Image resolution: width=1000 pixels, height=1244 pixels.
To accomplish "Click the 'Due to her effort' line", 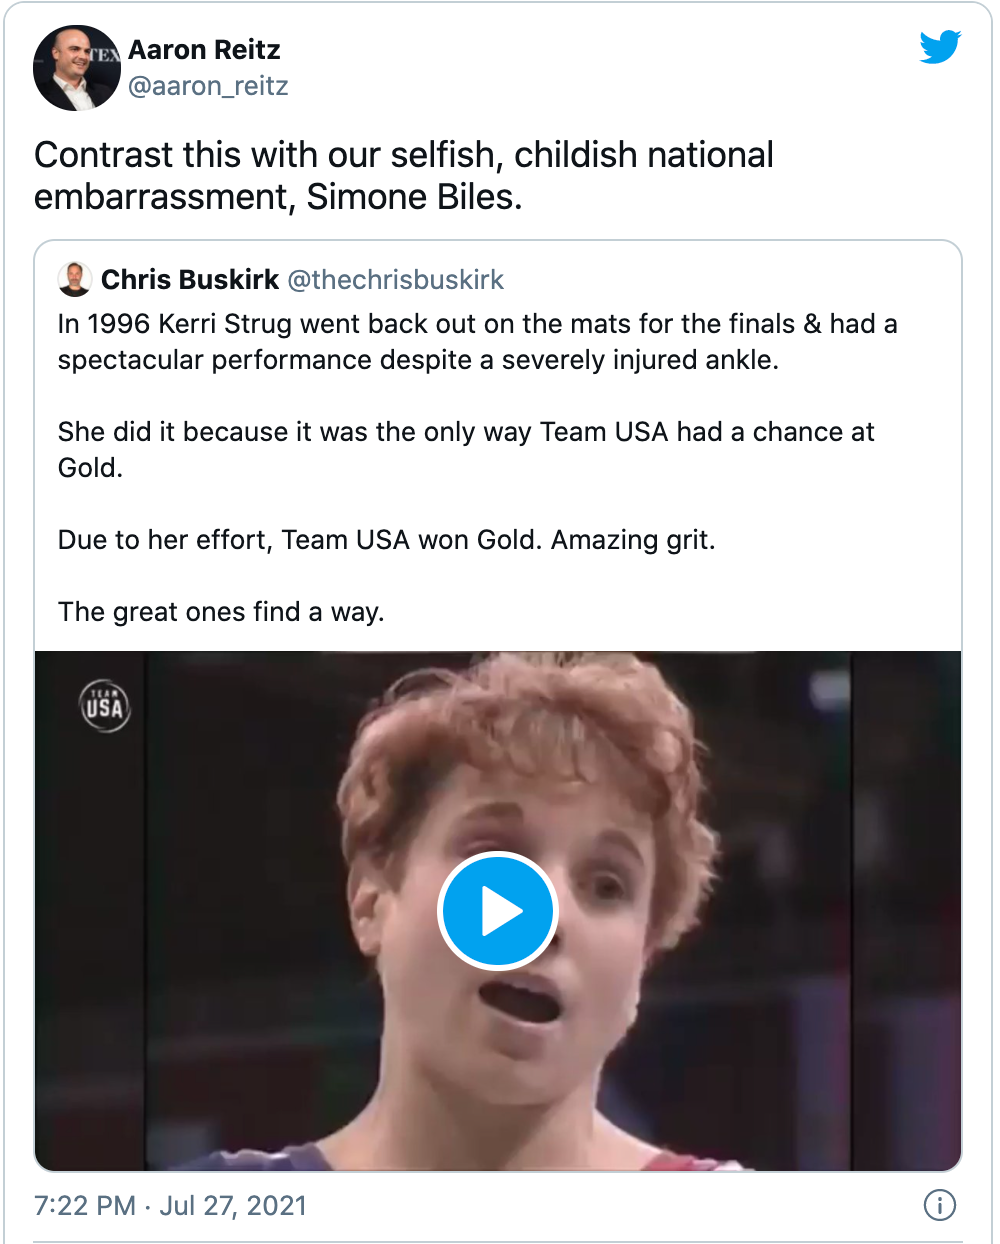I will tap(386, 540).
